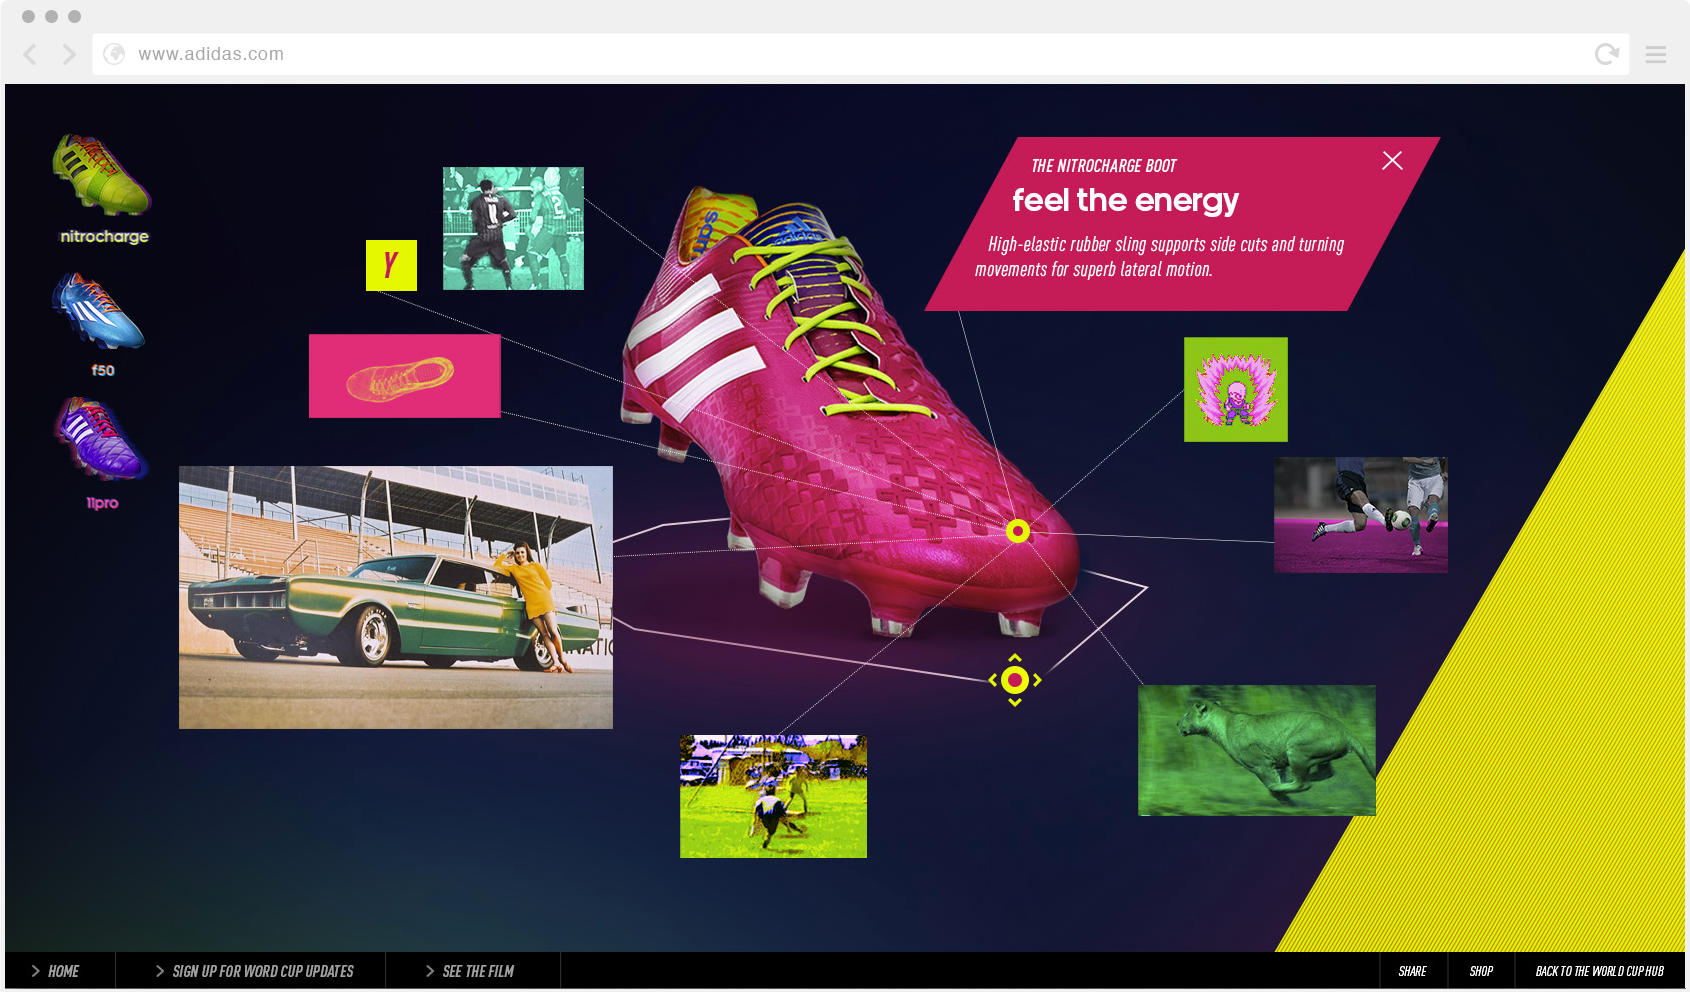Open the green tile with pink character
The image size is (1690, 992).
(1236, 389)
